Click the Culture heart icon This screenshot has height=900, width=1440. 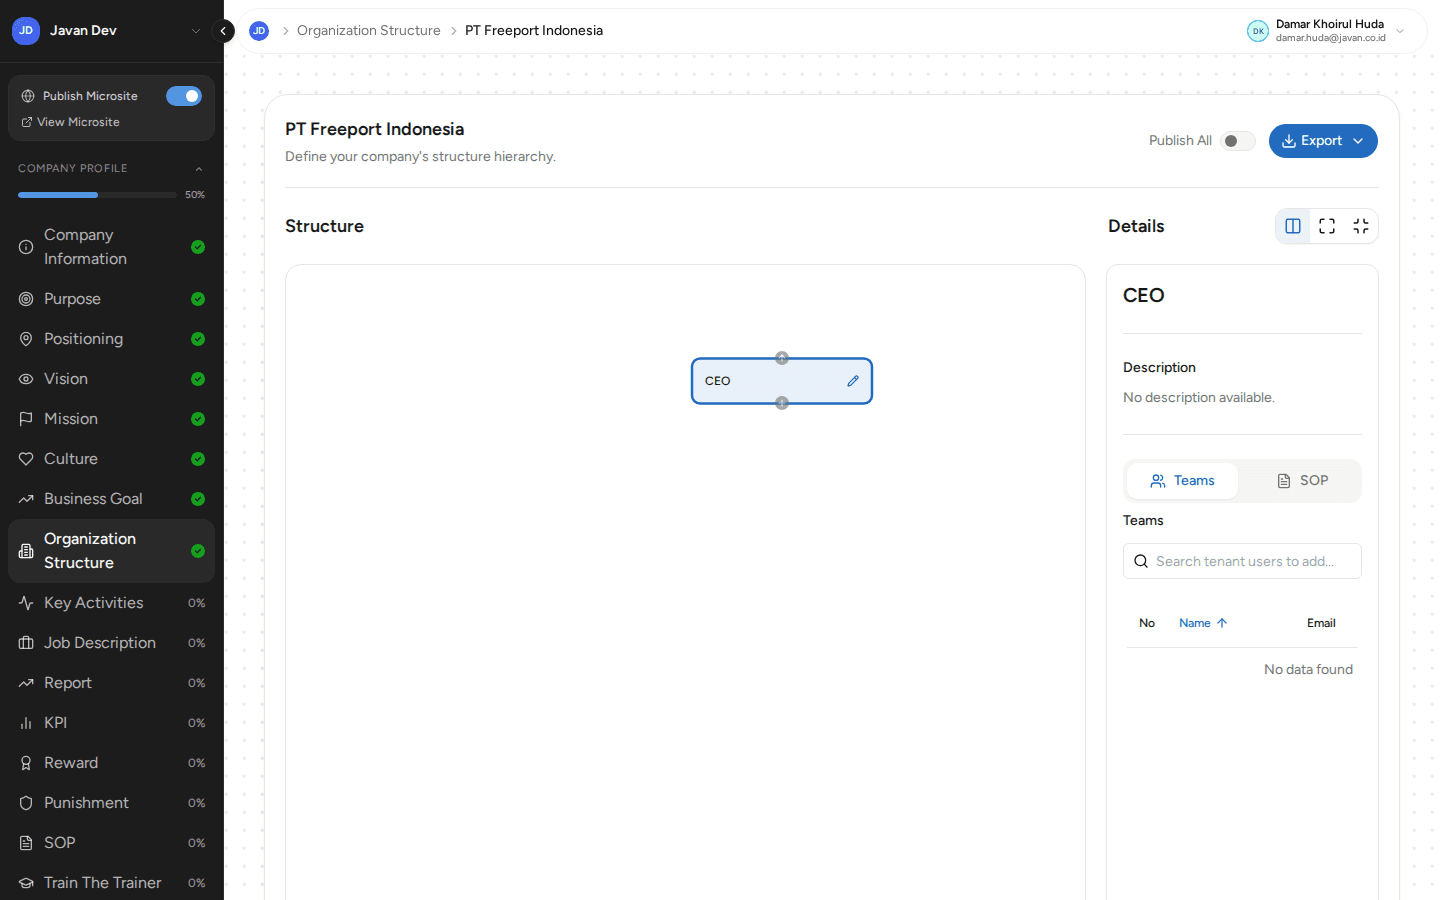(26, 459)
